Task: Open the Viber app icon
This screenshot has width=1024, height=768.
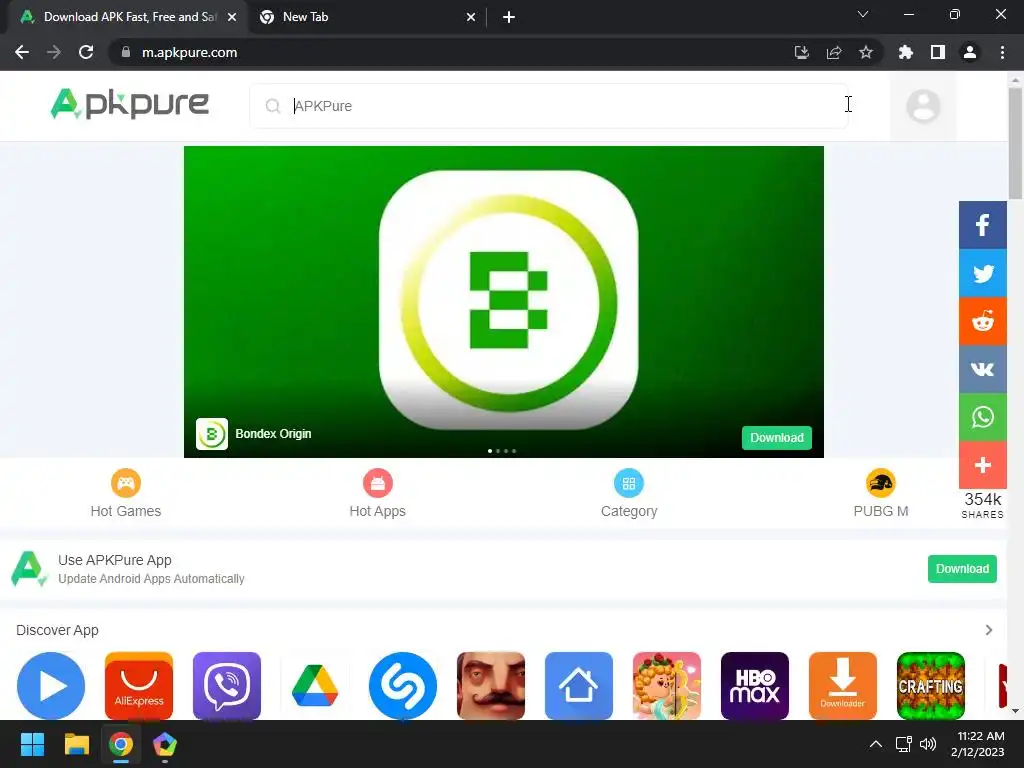Action: pyautogui.click(x=227, y=686)
